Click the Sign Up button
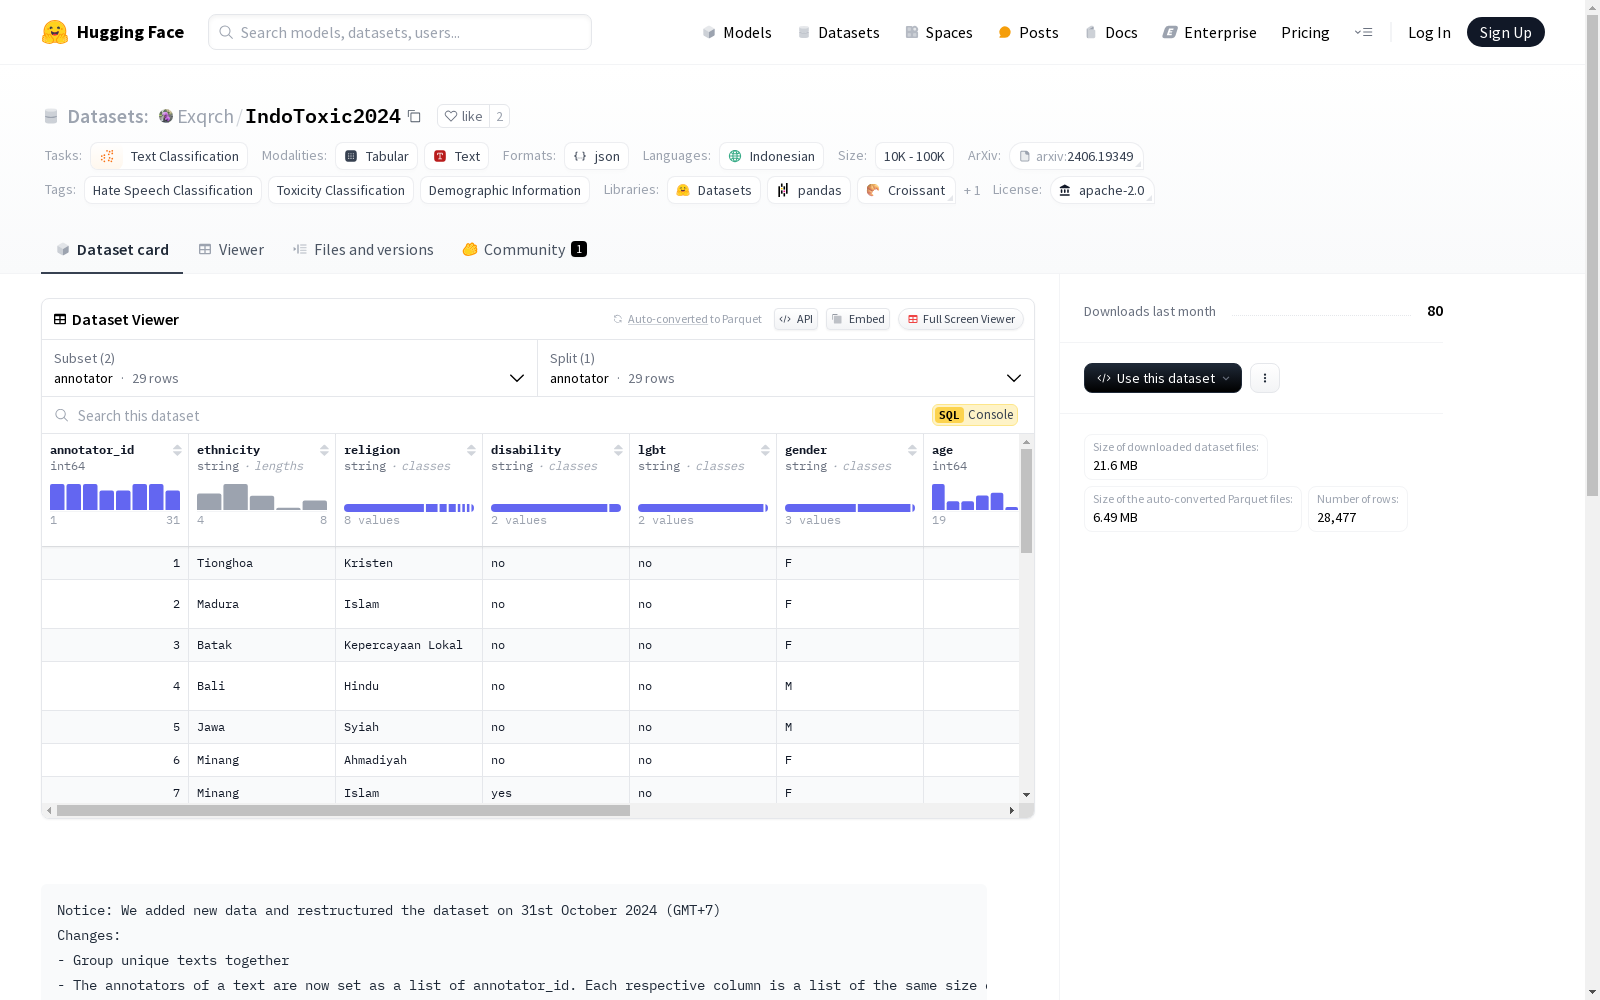 pyautogui.click(x=1505, y=32)
